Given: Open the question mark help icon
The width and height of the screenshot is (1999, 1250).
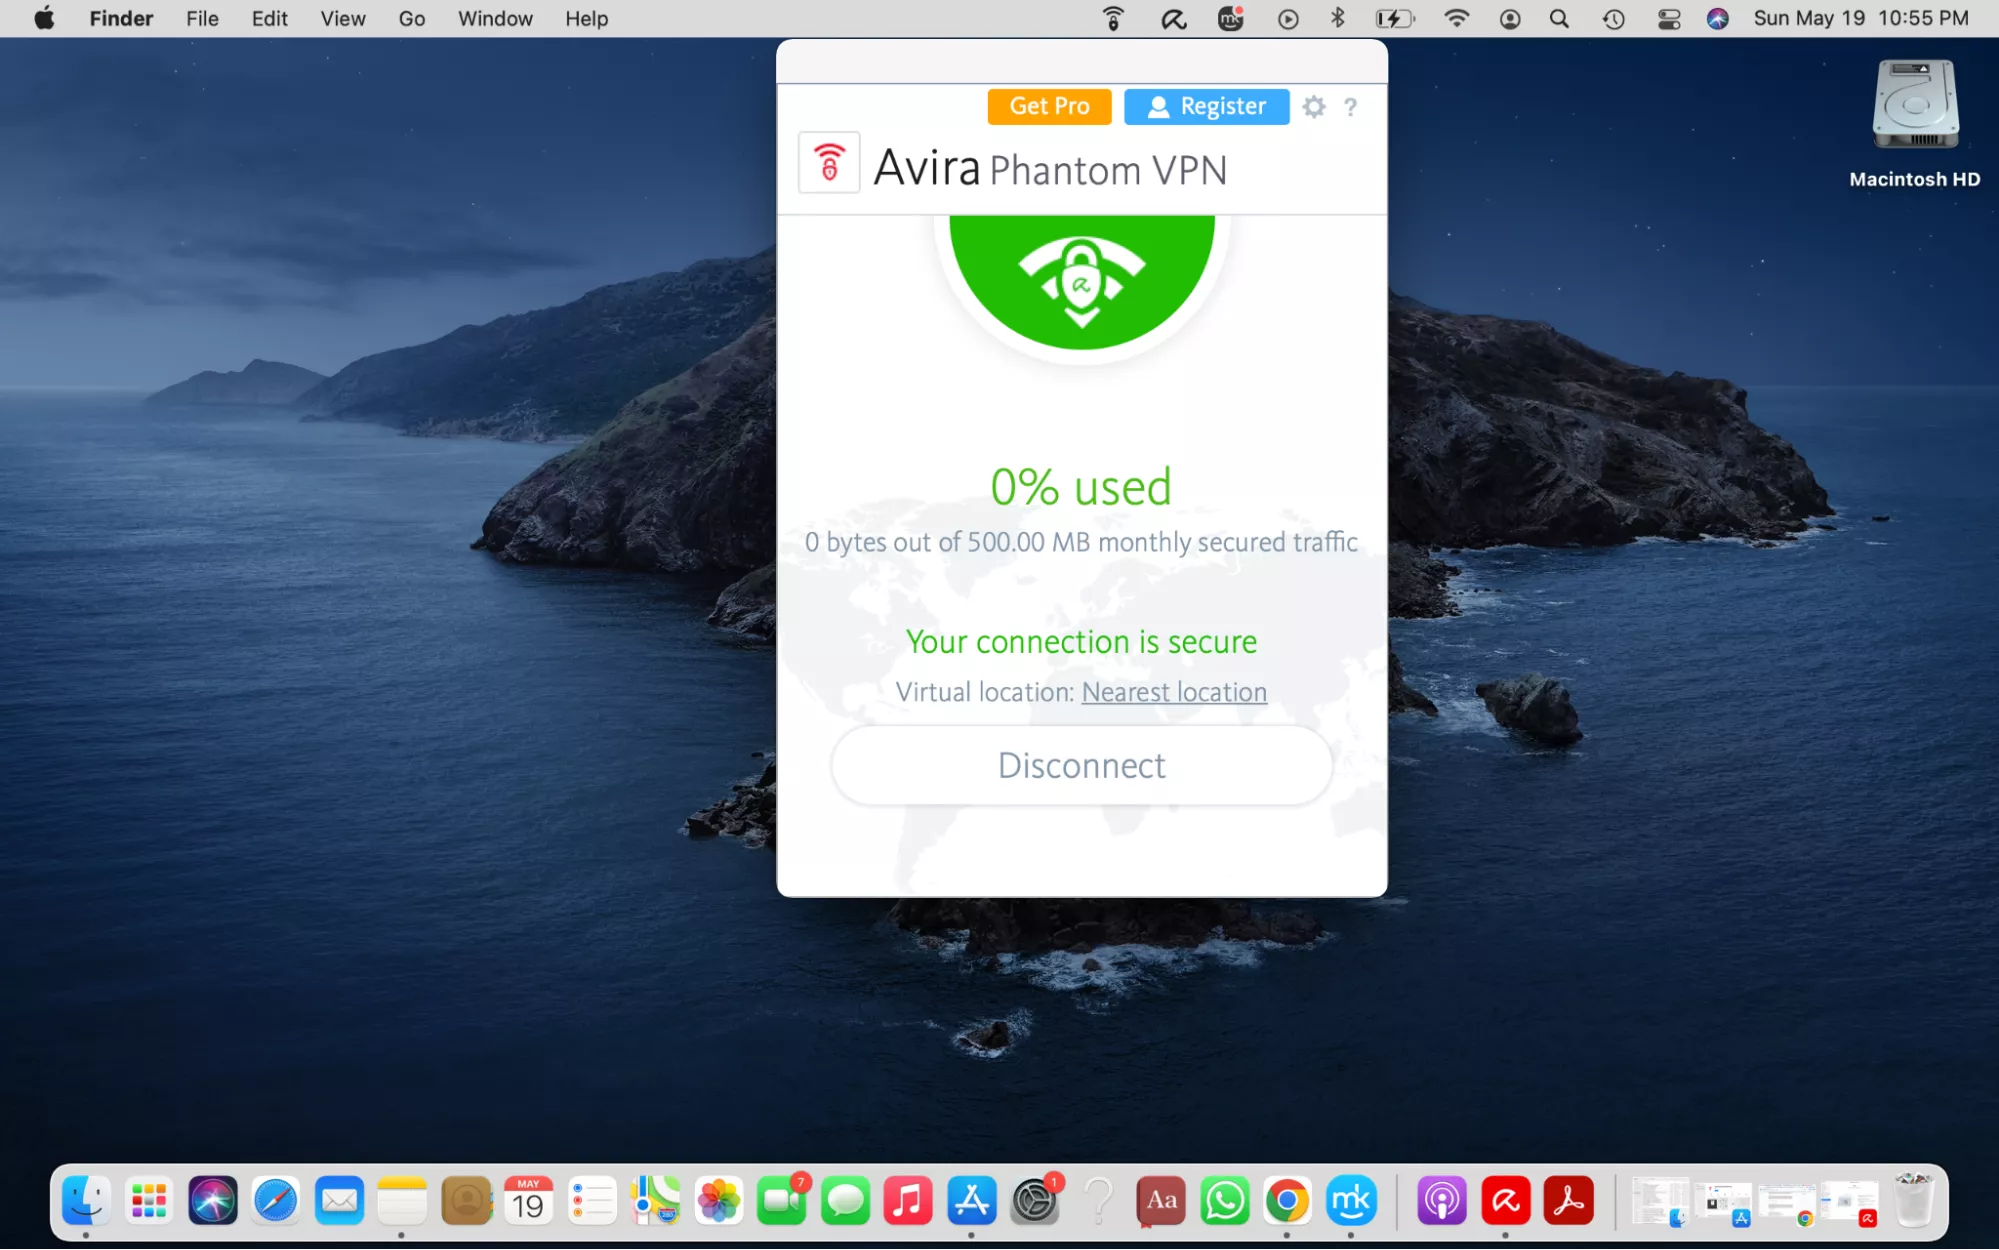Looking at the screenshot, I should pos(1350,107).
